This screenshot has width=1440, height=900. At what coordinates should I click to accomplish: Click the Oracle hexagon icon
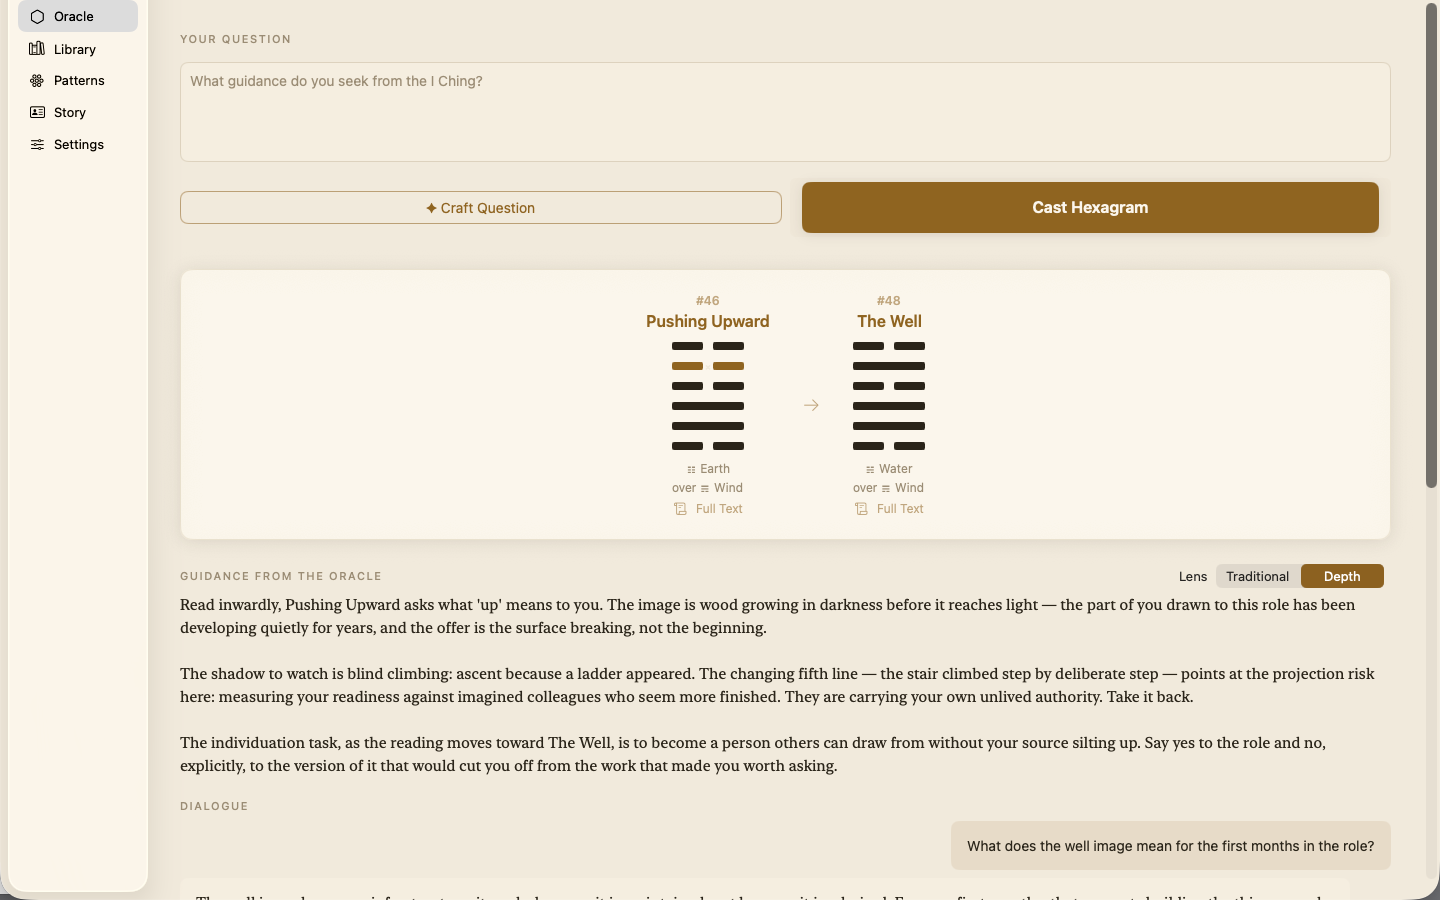[37, 16]
